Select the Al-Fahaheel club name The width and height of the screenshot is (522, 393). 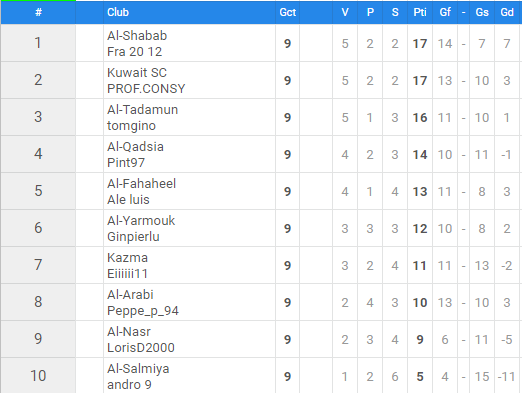(x=141, y=184)
